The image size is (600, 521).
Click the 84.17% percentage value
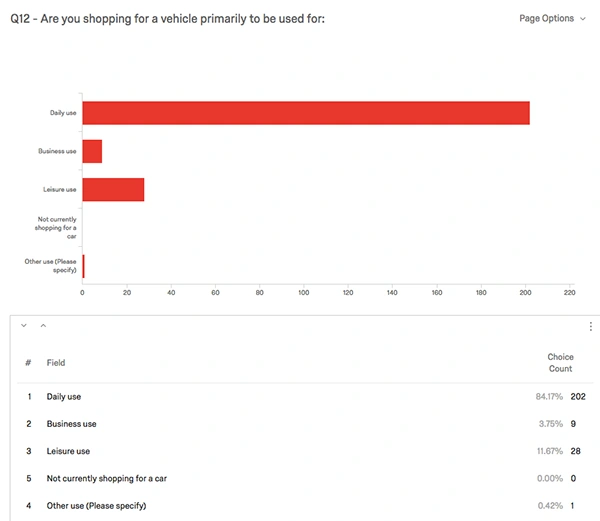tap(550, 397)
